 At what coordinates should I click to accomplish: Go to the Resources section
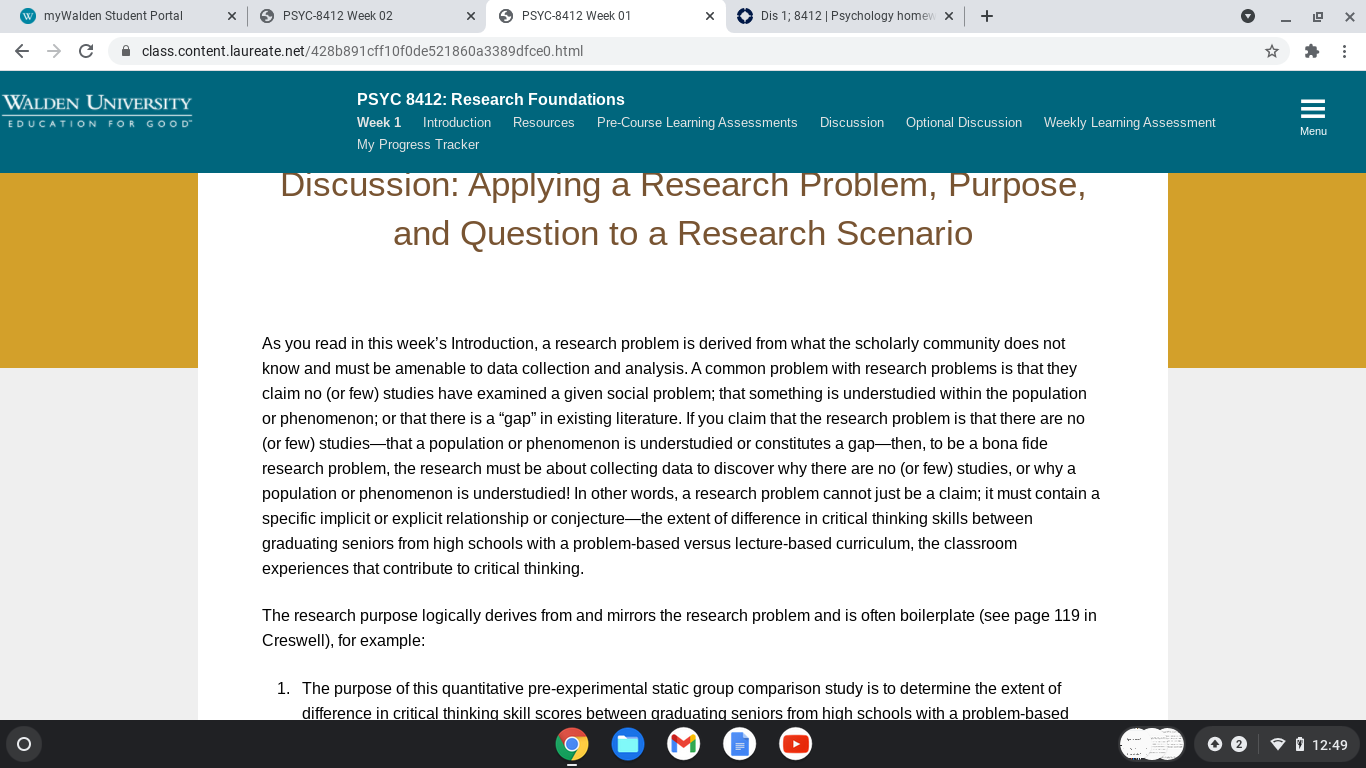click(544, 123)
